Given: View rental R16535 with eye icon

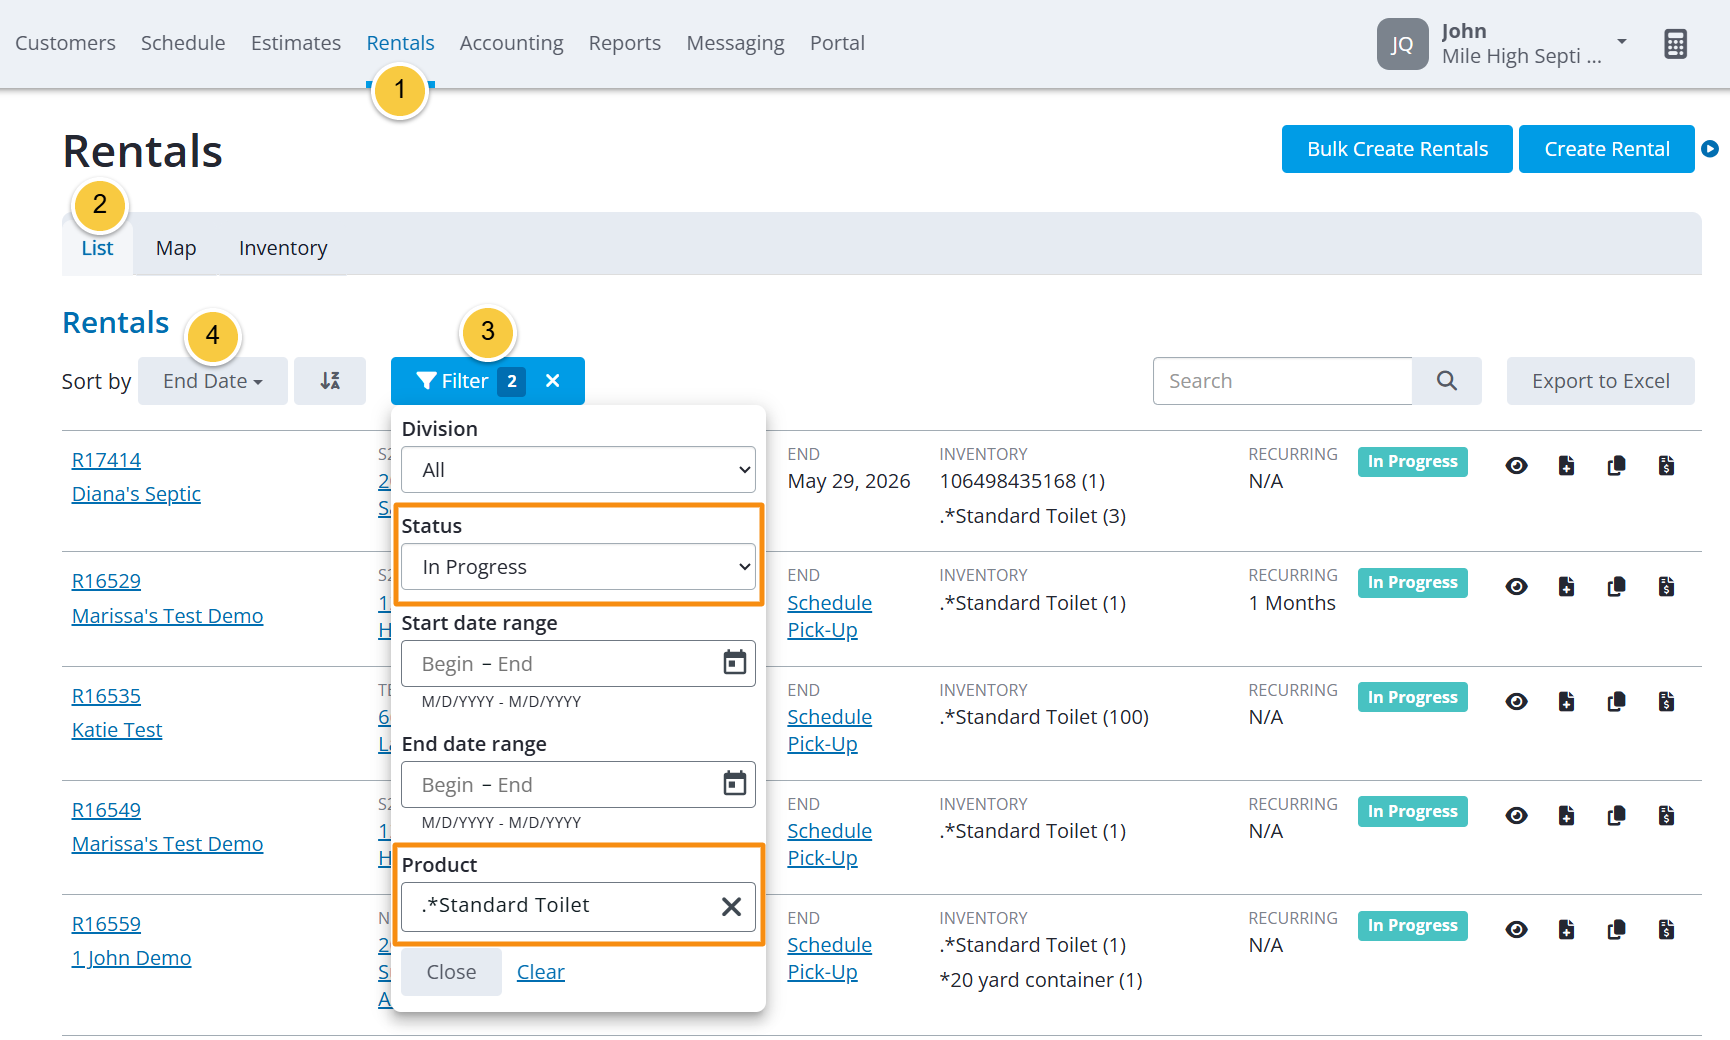Looking at the screenshot, I should tap(1517, 702).
